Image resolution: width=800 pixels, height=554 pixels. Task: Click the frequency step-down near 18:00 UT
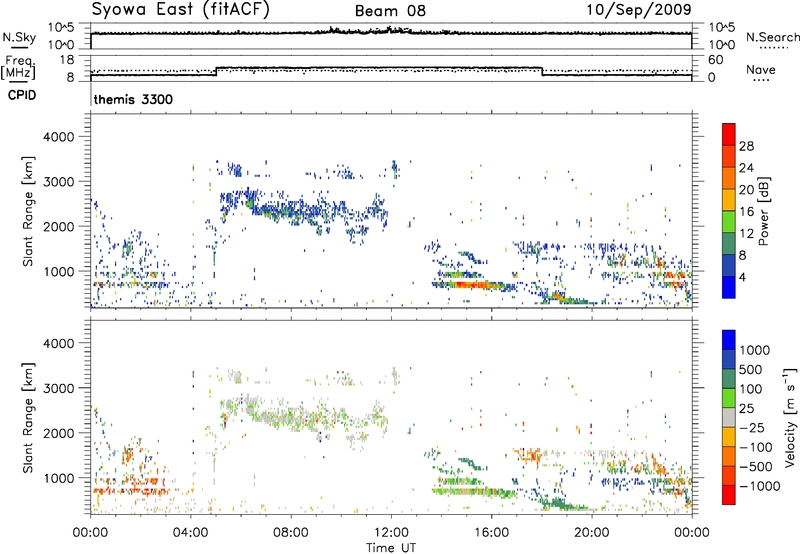click(542, 71)
